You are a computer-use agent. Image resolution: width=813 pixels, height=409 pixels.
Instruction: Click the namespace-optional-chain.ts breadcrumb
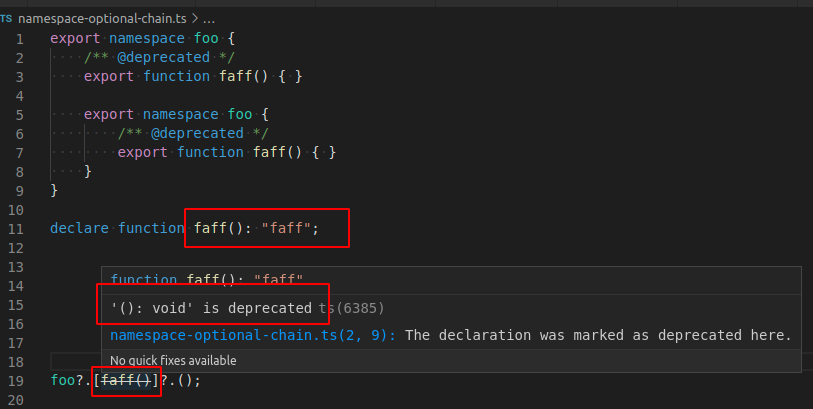[102, 19]
